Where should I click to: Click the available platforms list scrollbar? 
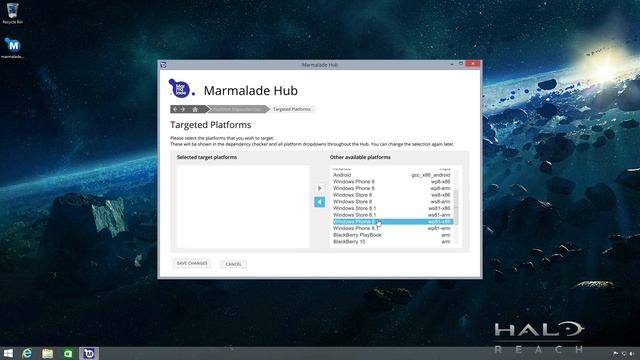[x=456, y=206]
